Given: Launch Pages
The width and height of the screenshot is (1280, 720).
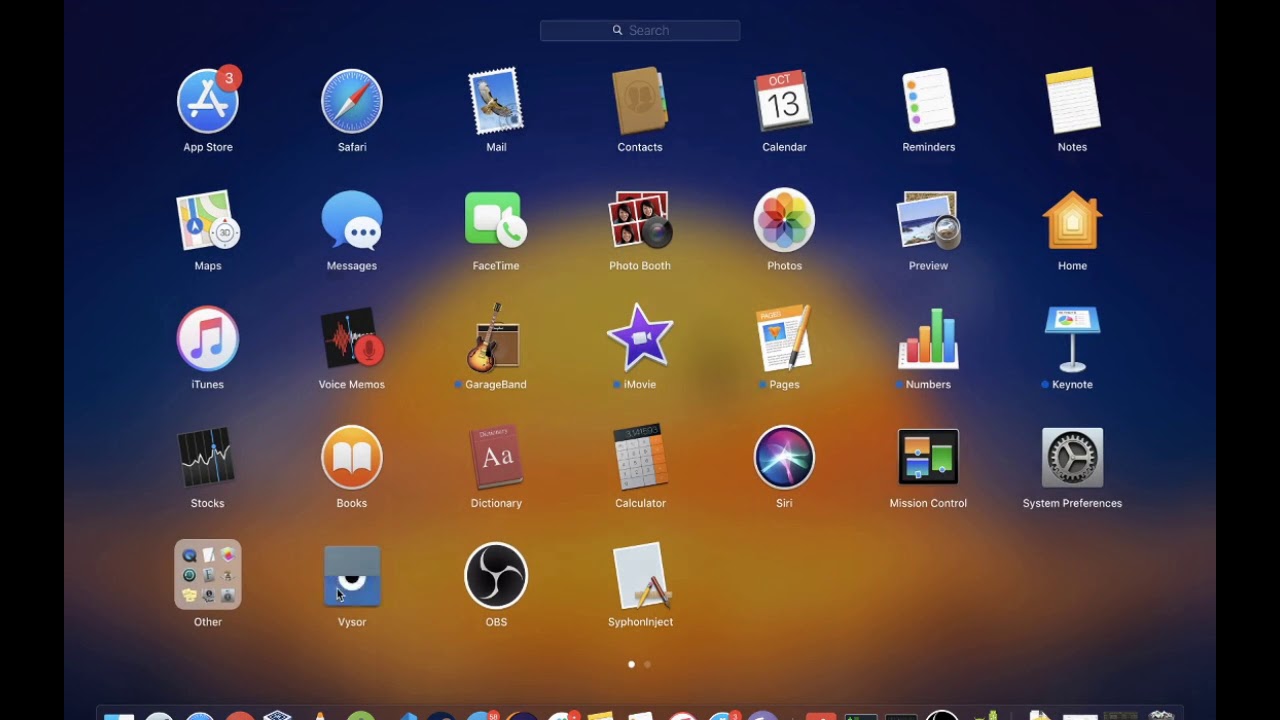Looking at the screenshot, I should 784,338.
